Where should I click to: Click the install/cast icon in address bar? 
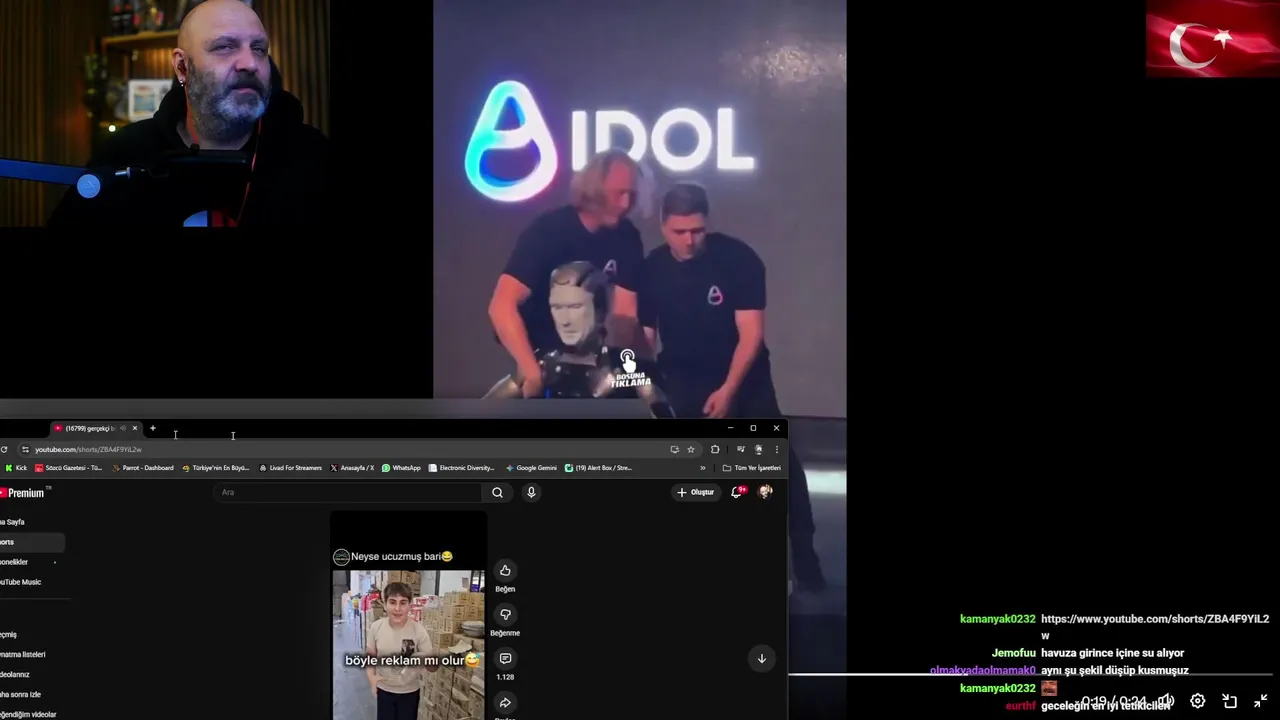click(x=674, y=449)
